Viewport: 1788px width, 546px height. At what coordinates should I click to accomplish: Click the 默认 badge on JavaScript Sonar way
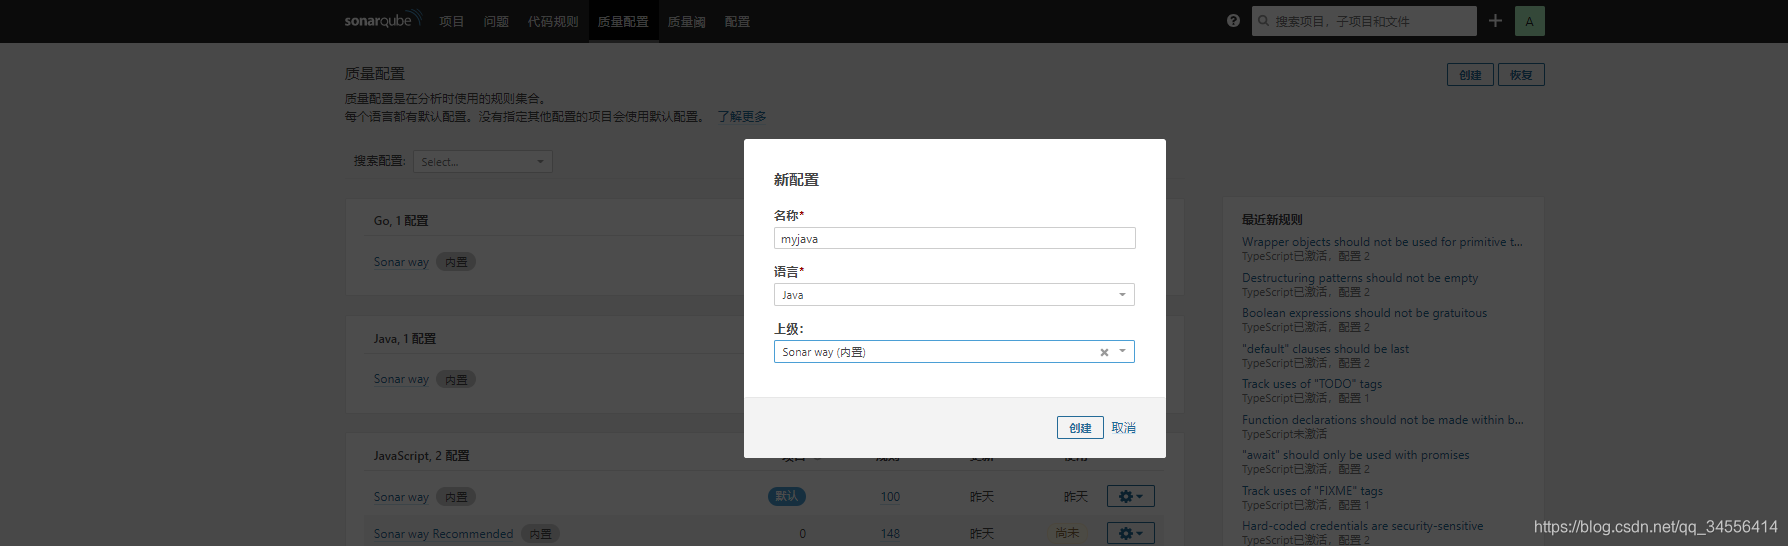[787, 496]
